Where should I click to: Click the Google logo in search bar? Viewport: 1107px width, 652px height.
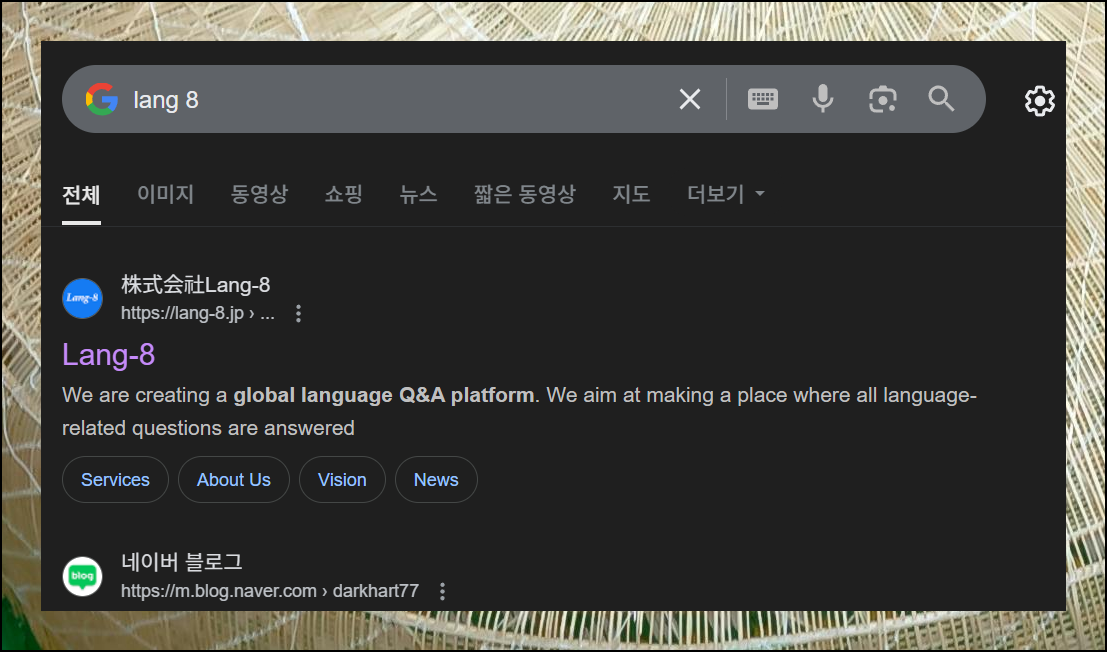tap(102, 99)
